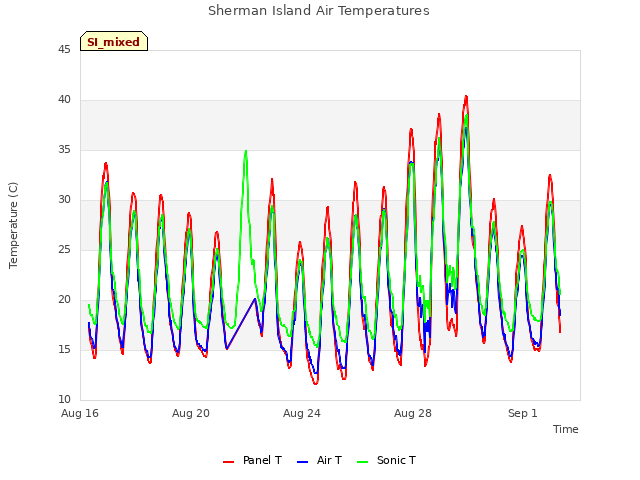
Task: Click the 30 y-axis tick label
Action: pos(64,200)
